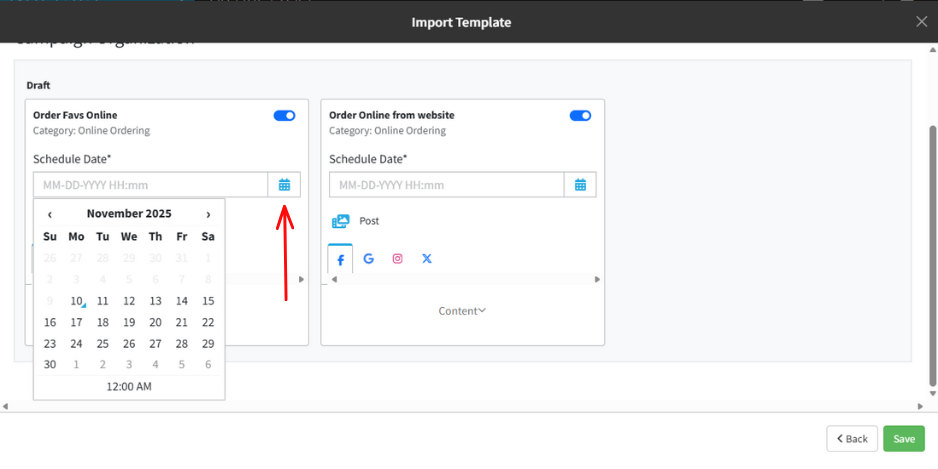Click the 12:00 AM time selector

[x=129, y=386]
